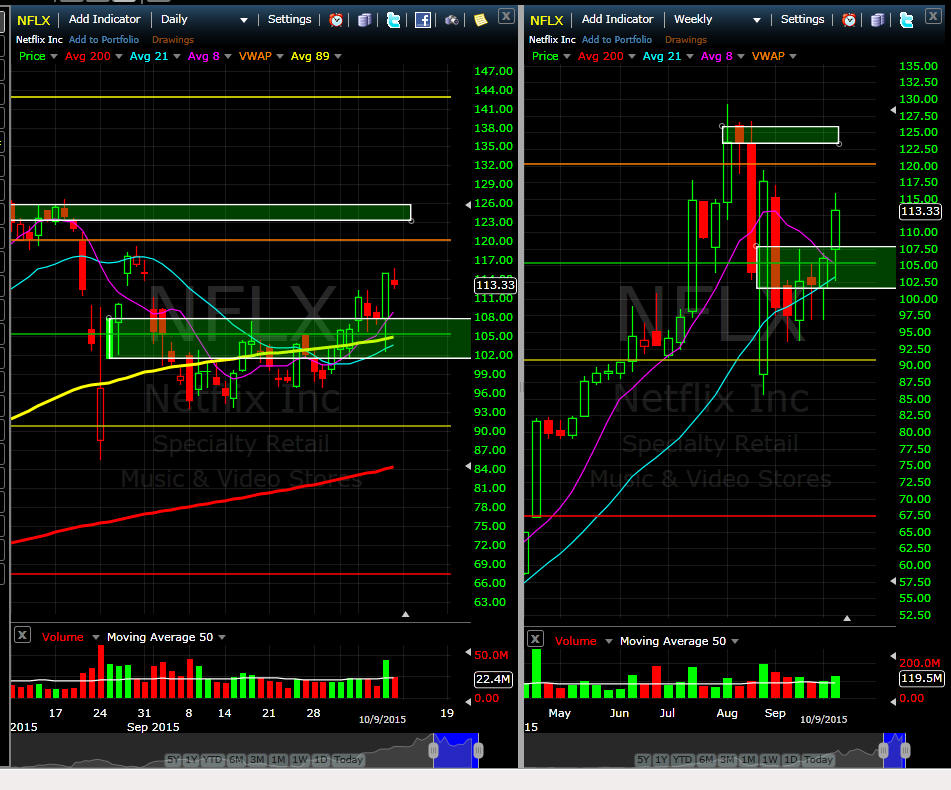Click right range handle of Daily chart navigator
The image size is (951, 790).
478,751
